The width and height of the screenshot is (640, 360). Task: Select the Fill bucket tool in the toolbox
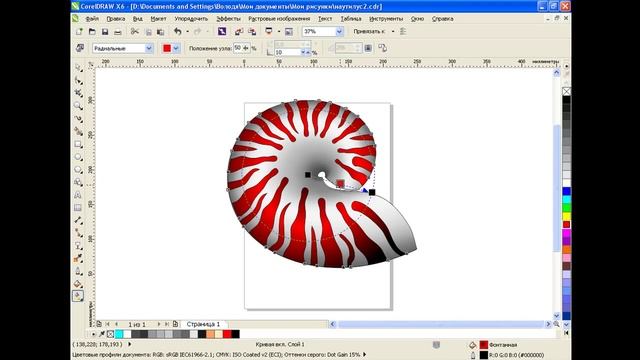tap(78, 283)
